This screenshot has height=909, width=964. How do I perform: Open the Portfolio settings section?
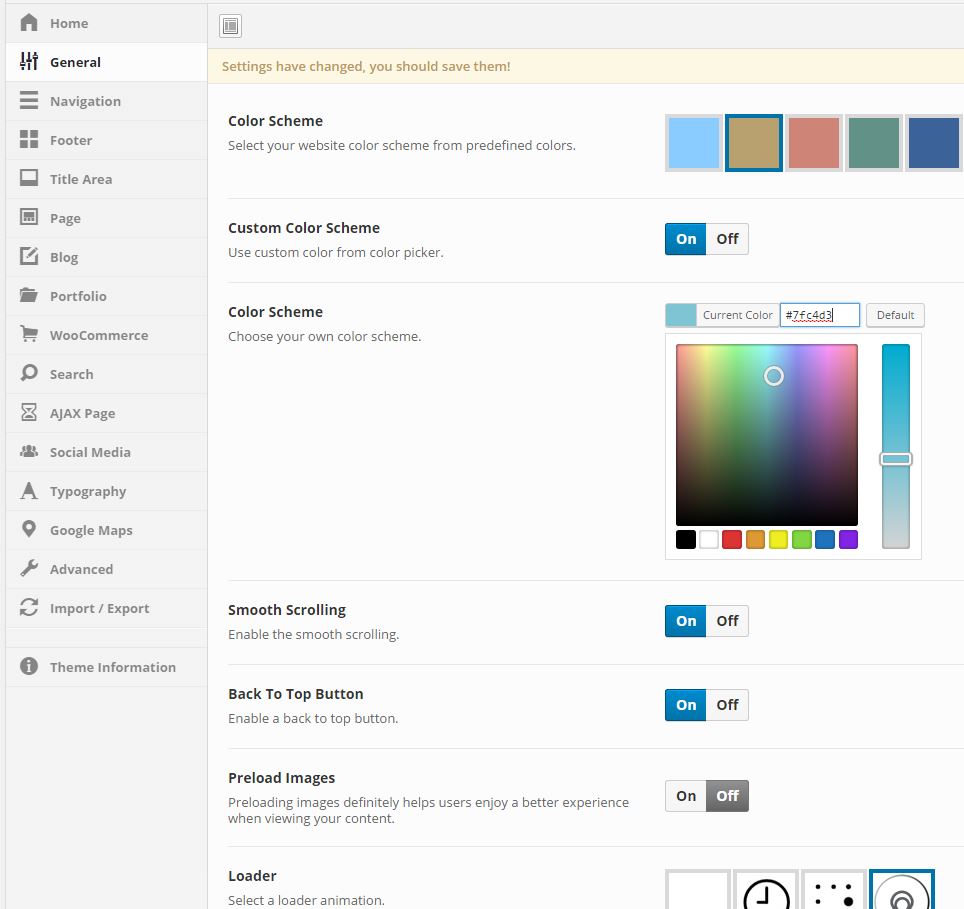(78, 296)
